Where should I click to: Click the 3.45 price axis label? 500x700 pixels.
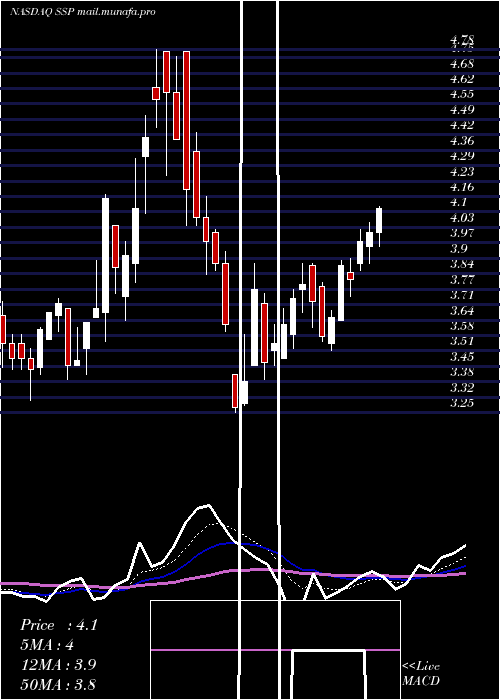[x=462, y=357]
